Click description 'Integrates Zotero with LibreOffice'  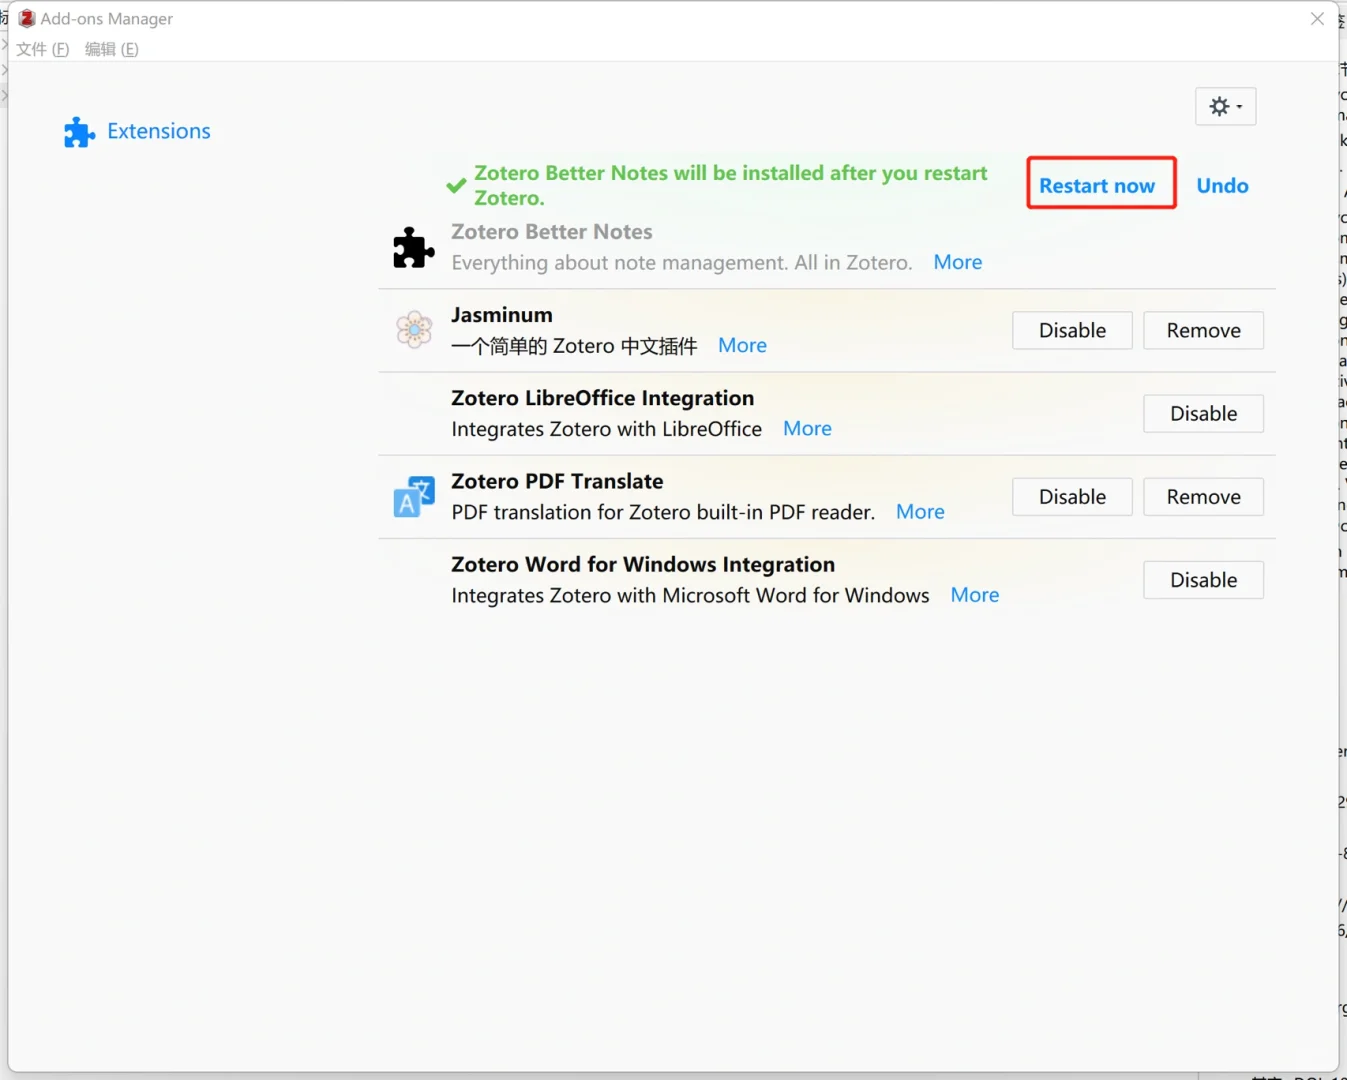[x=607, y=429]
